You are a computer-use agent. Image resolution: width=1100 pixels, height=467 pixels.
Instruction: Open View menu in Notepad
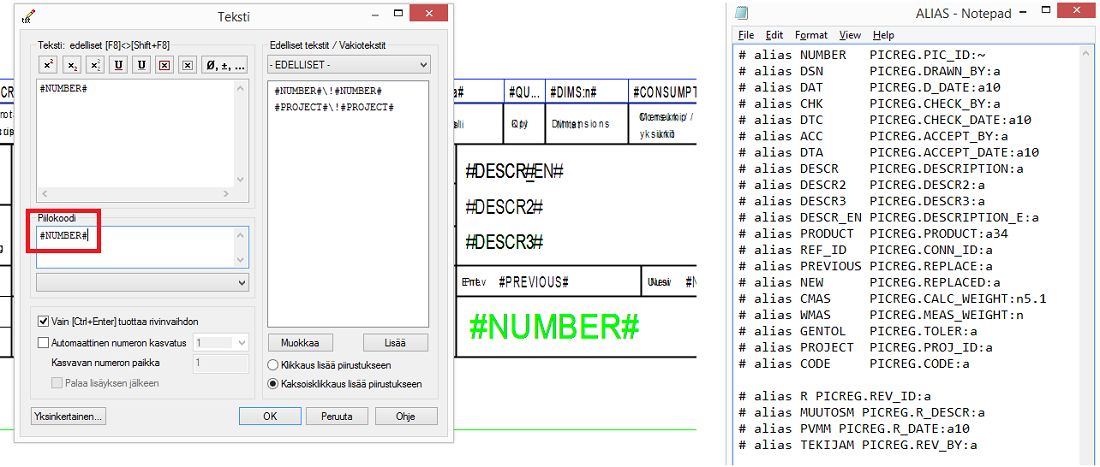click(850, 35)
